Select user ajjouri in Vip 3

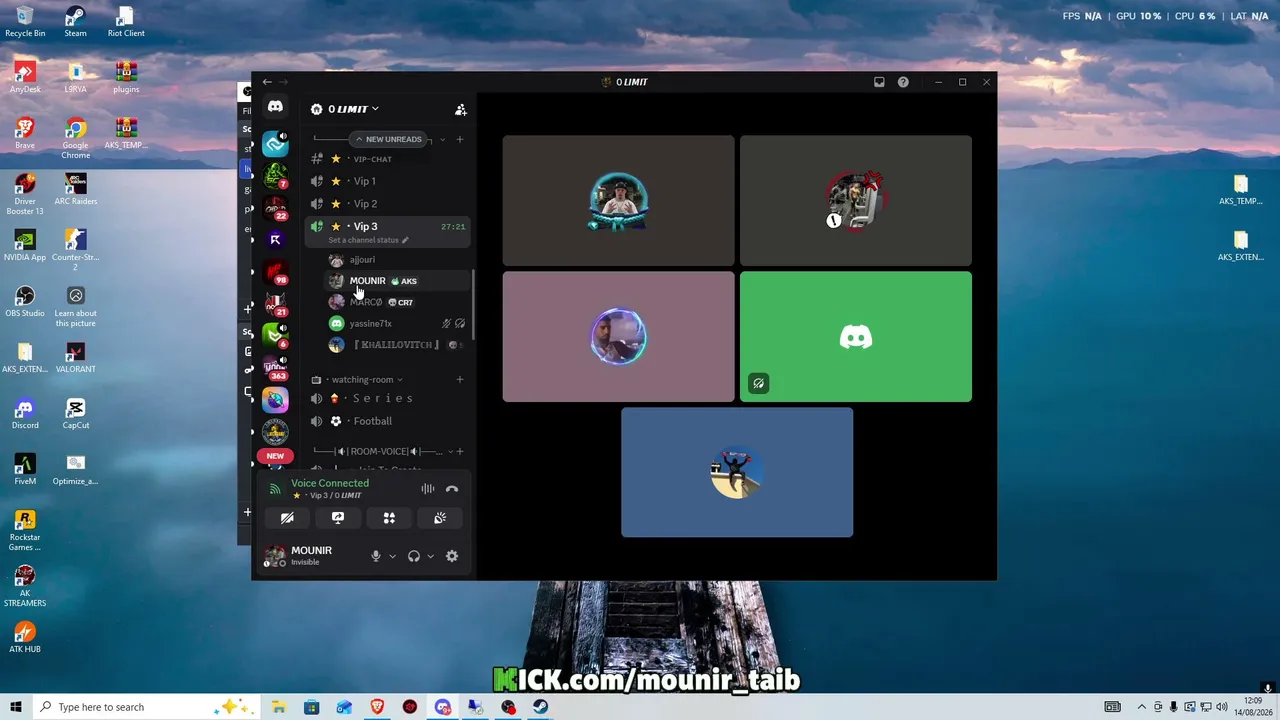pyautogui.click(x=396, y=260)
